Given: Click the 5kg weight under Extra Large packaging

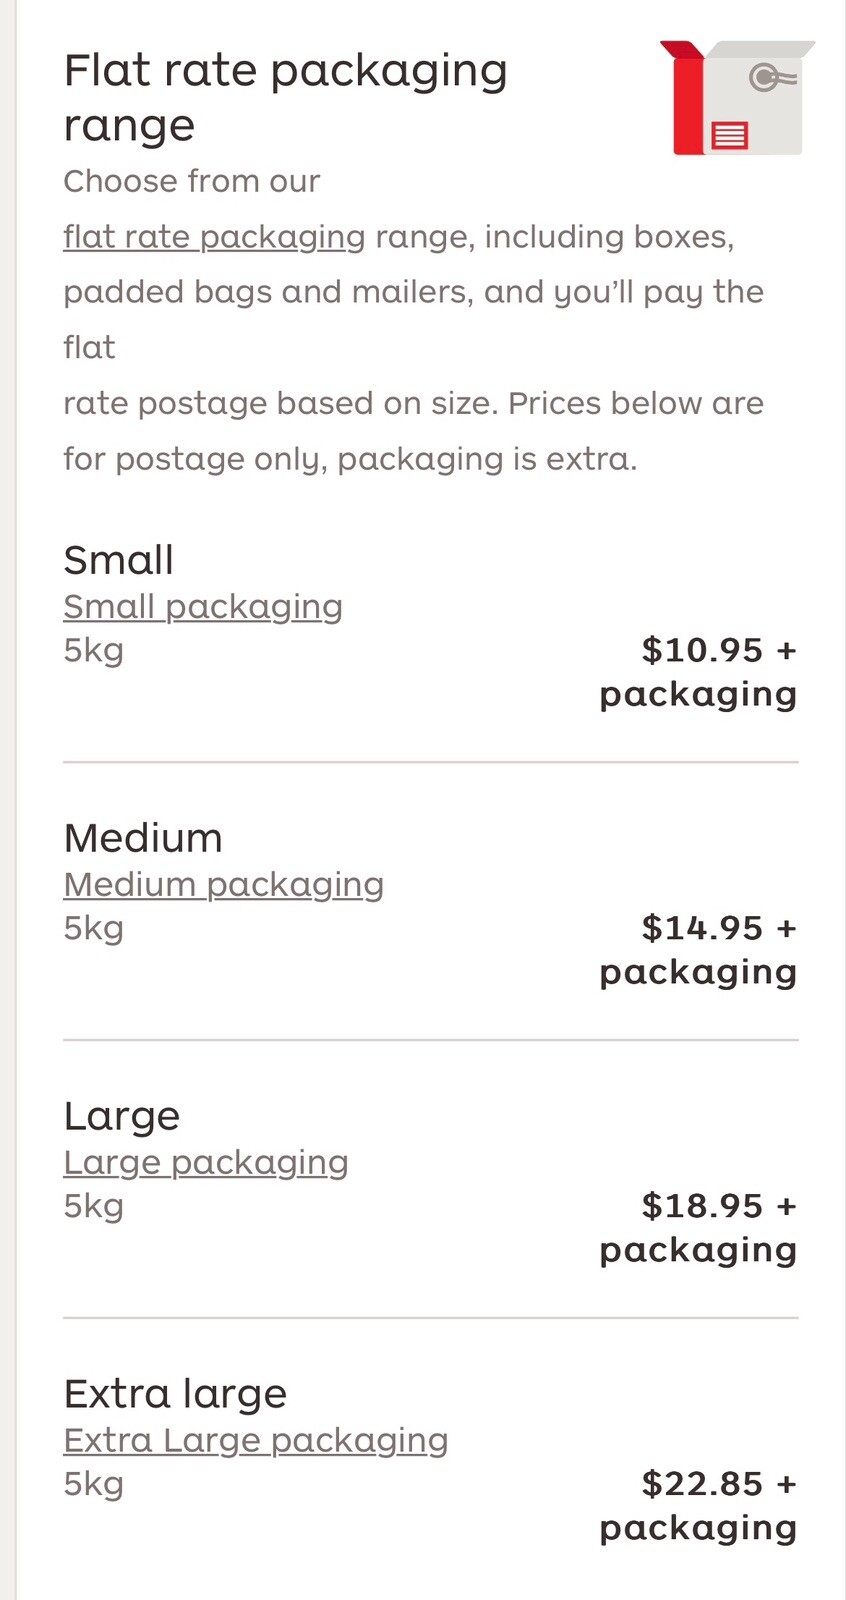Looking at the screenshot, I should [93, 1485].
